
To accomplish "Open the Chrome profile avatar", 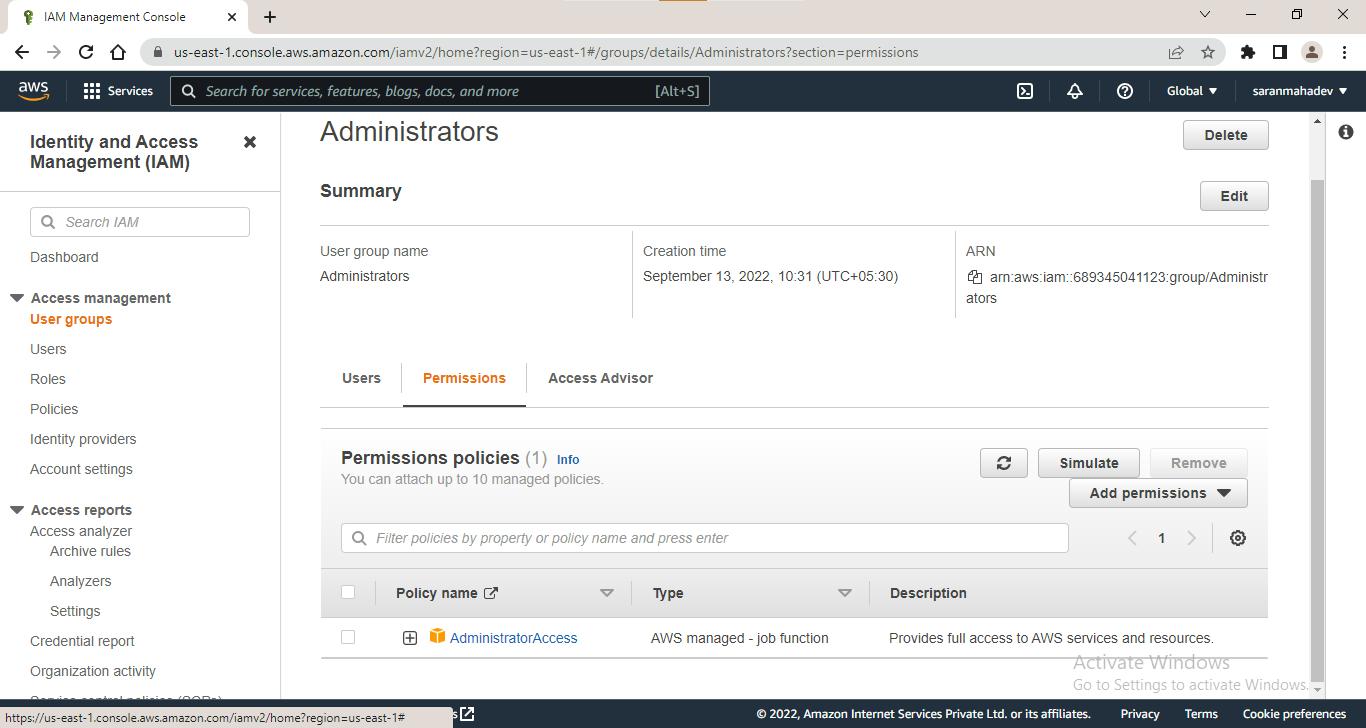I will point(1312,52).
